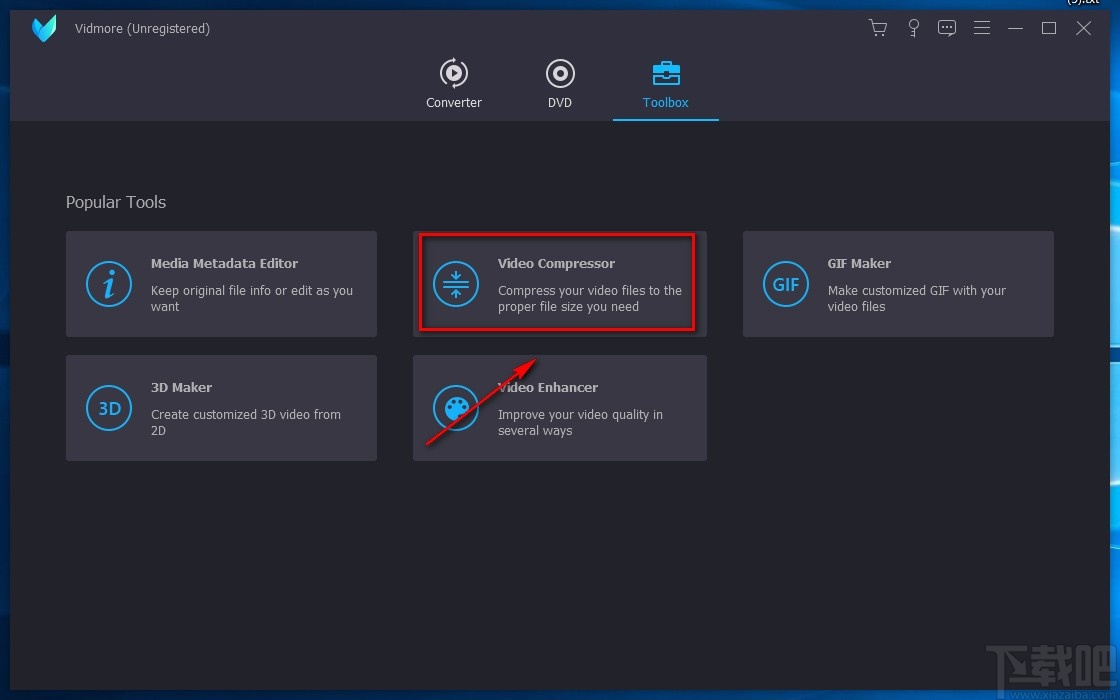Image resolution: width=1120 pixels, height=700 pixels.
Task: Open the Video Enhancer tool card
Action: (x=560, y=408)
